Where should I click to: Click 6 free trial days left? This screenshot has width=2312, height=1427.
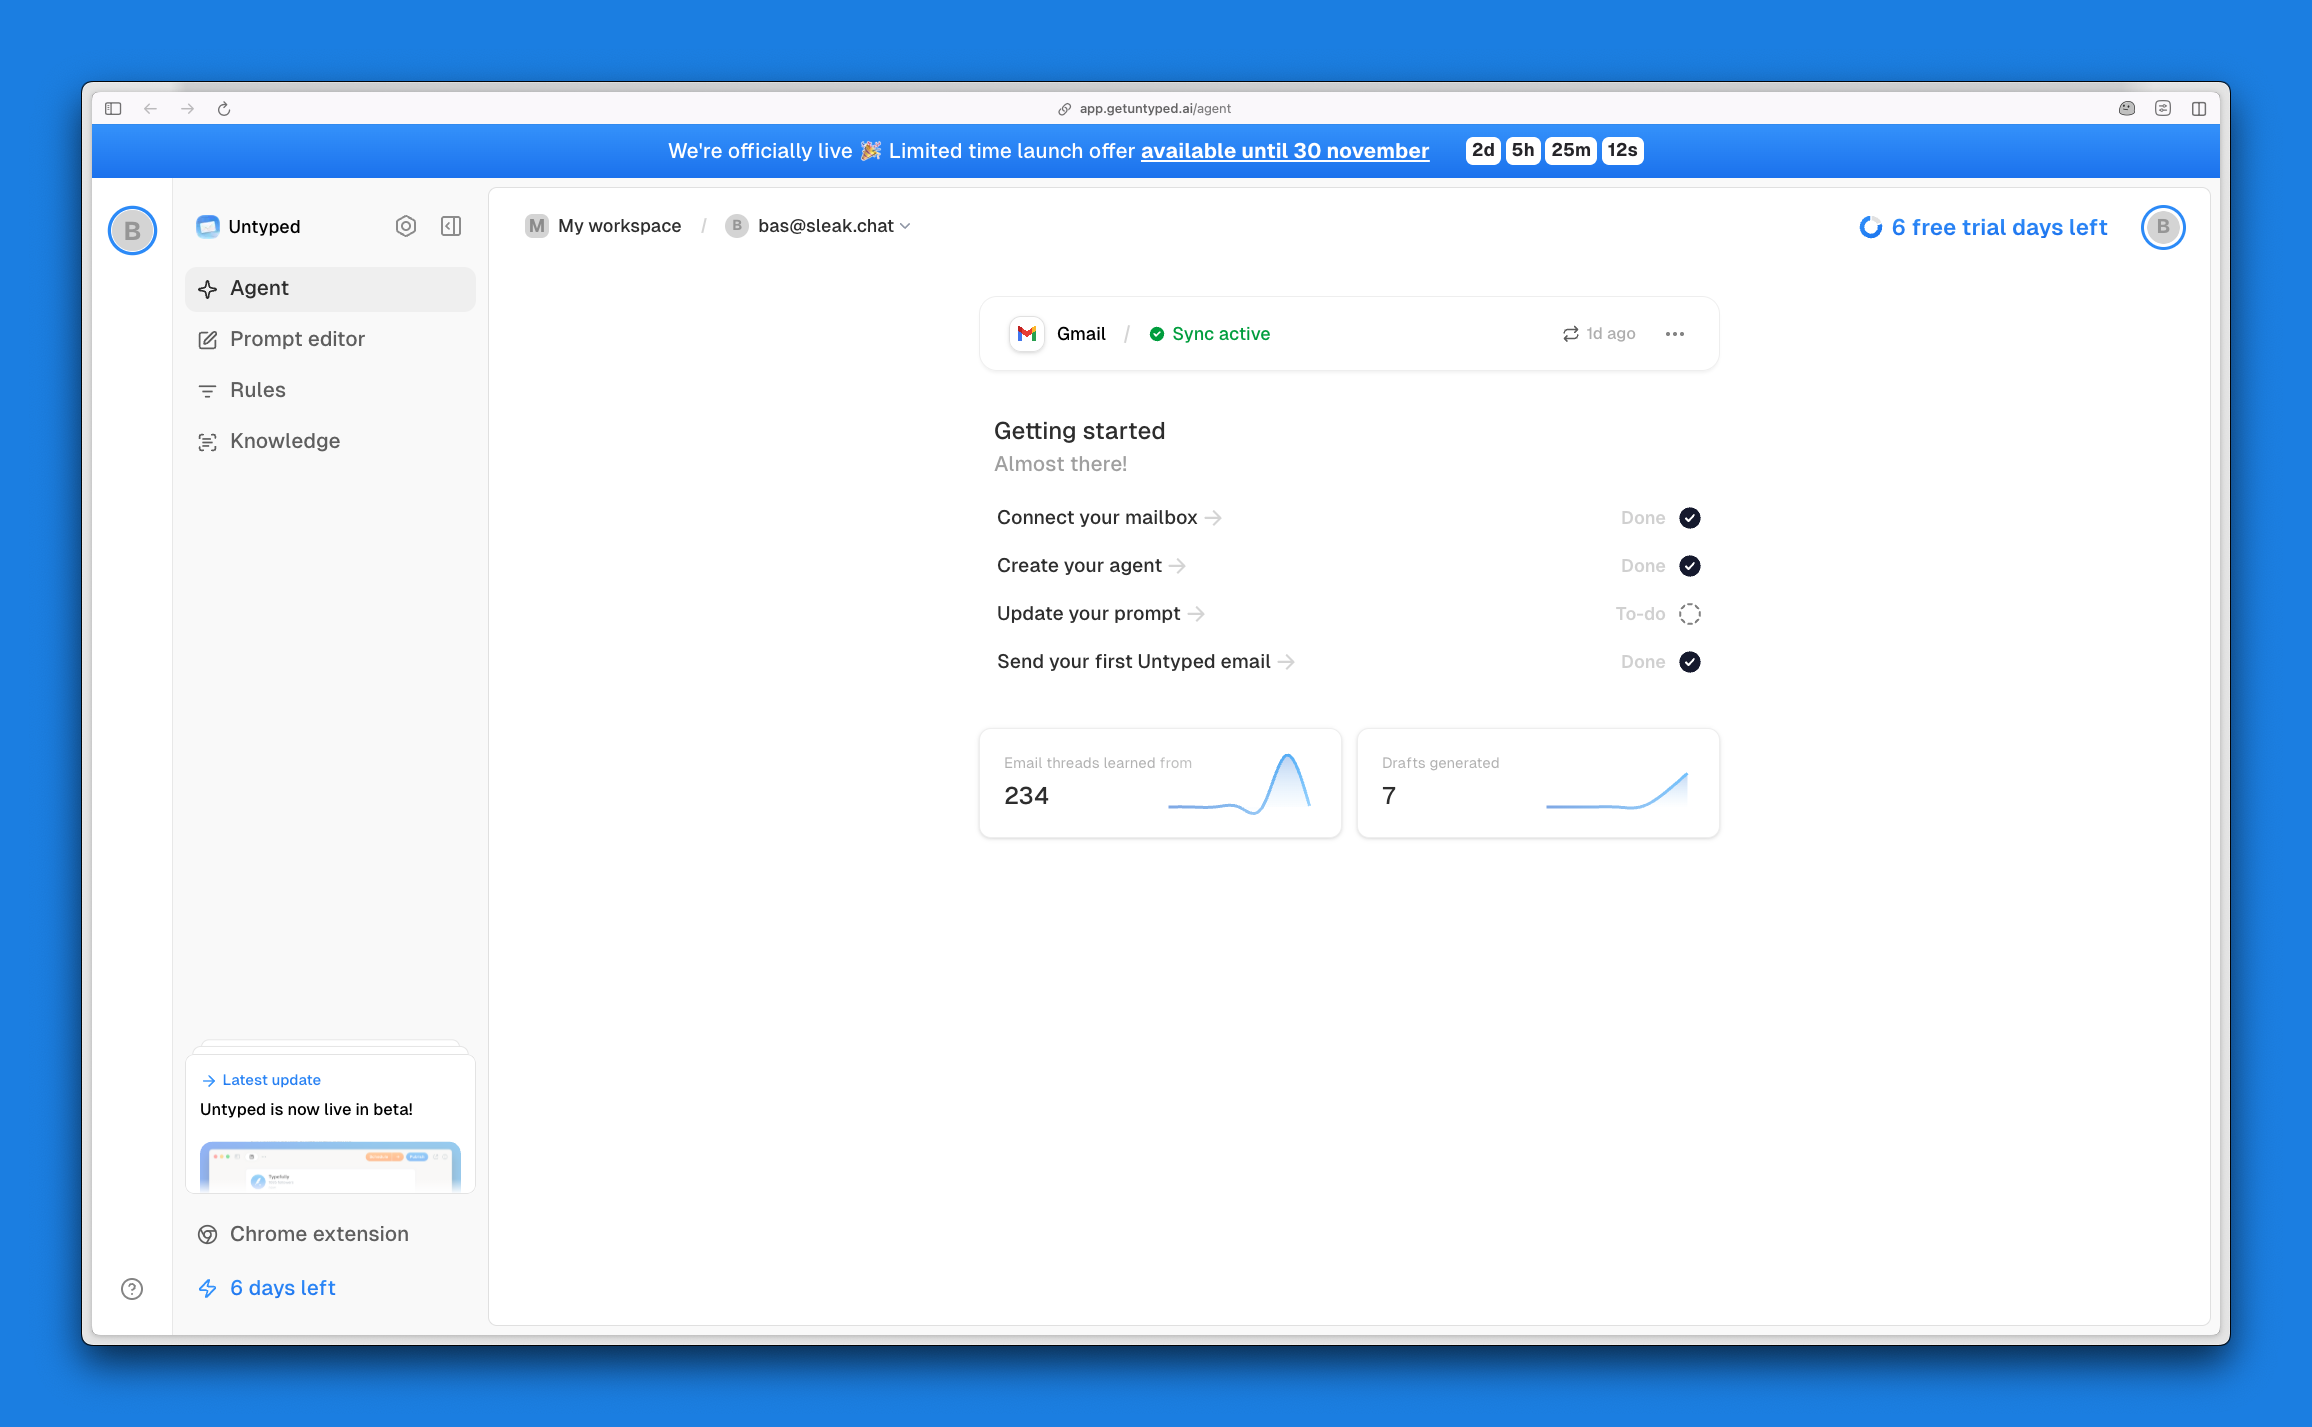(x=1997, y=227)
